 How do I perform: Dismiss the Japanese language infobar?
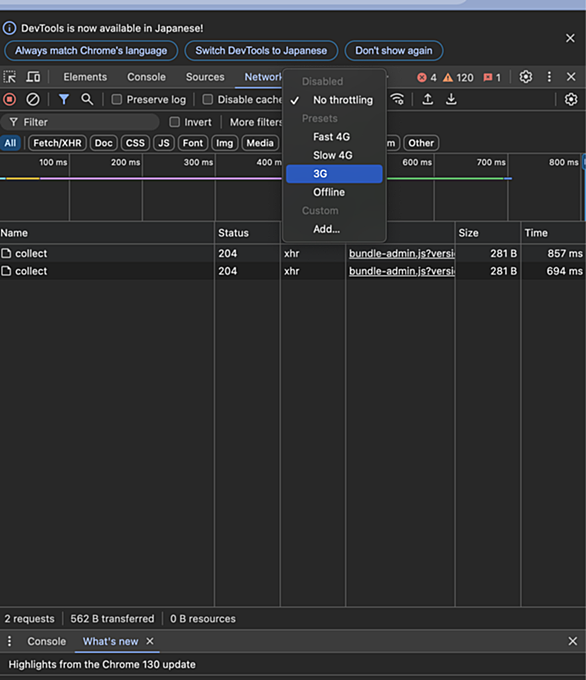570,38
